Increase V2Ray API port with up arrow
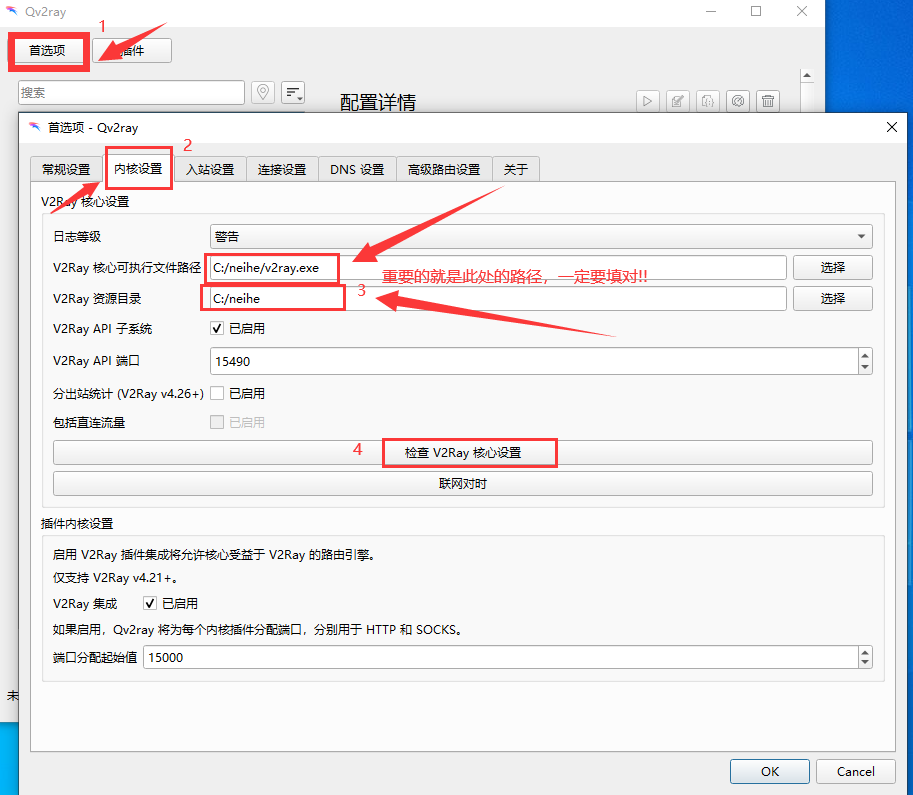Image resolution: width=913 pixels, height=795 pixels. [865, 355]
